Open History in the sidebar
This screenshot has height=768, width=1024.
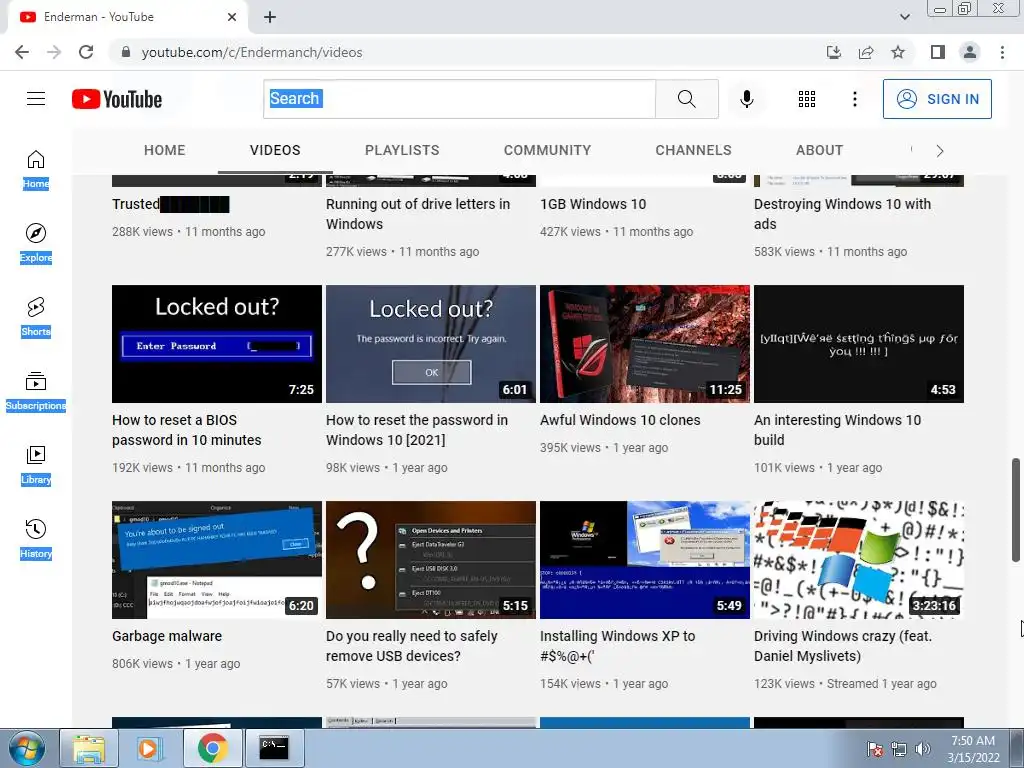tap(36, 539)
